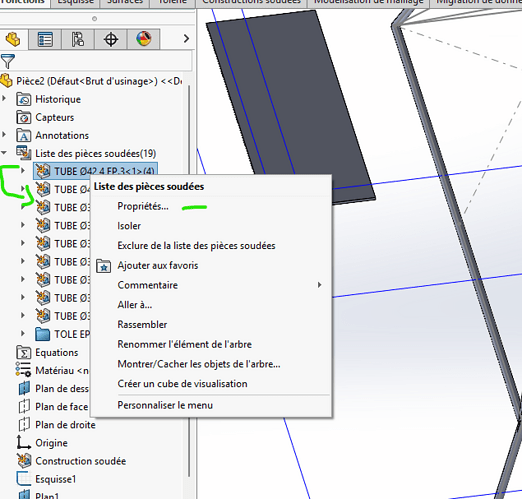Choose Rassembler in the context menu
This screenshot has width=522, height=499.
pos(142,324)
